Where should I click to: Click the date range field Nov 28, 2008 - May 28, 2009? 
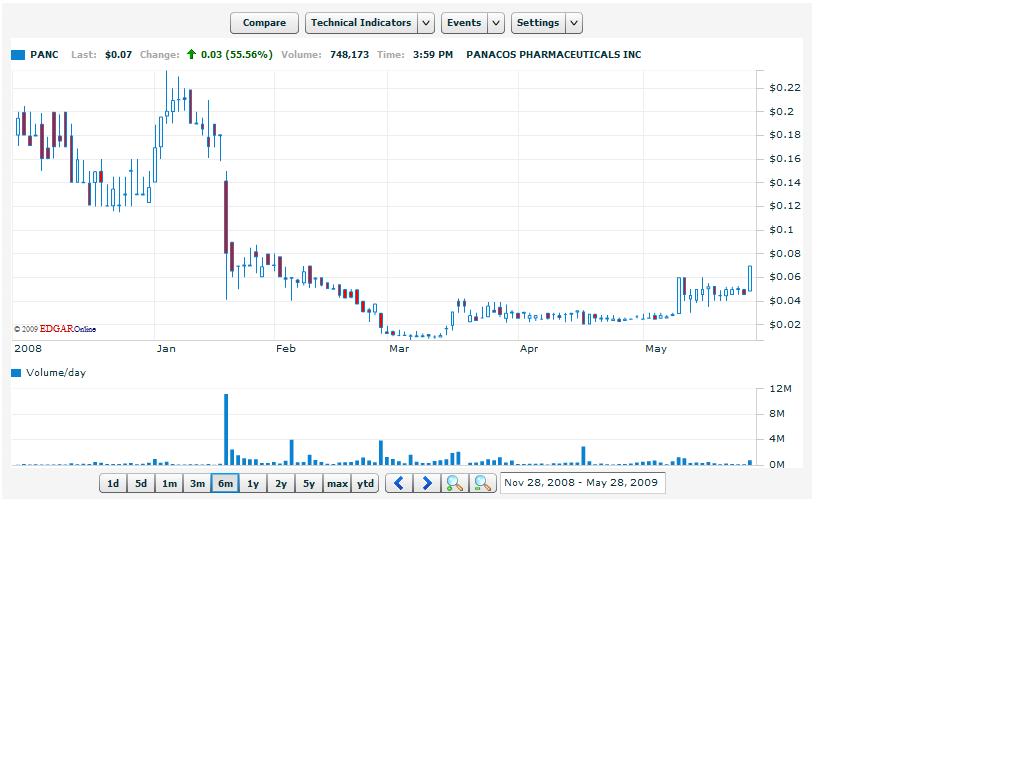click(x=583, y=483)
